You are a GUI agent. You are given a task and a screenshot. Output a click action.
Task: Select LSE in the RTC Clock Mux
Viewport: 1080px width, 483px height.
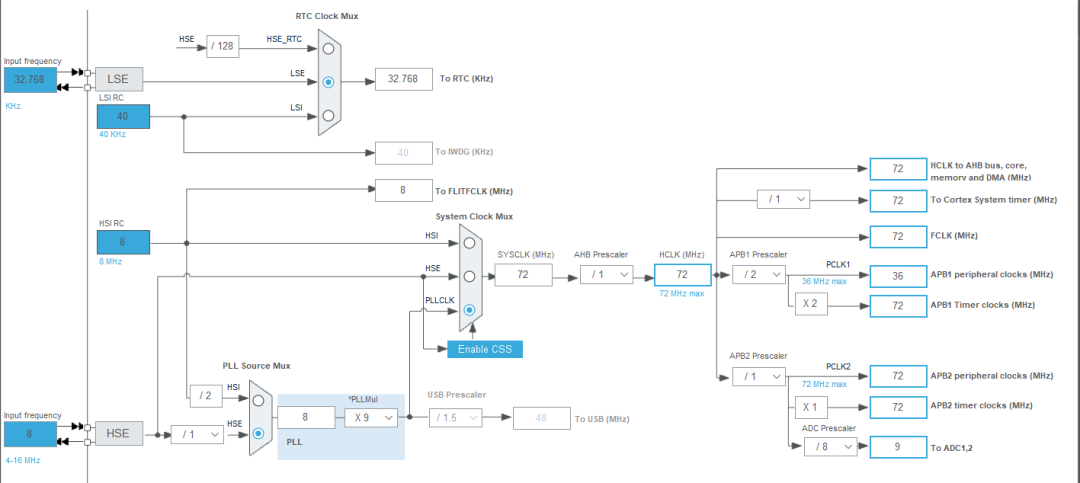329,82
